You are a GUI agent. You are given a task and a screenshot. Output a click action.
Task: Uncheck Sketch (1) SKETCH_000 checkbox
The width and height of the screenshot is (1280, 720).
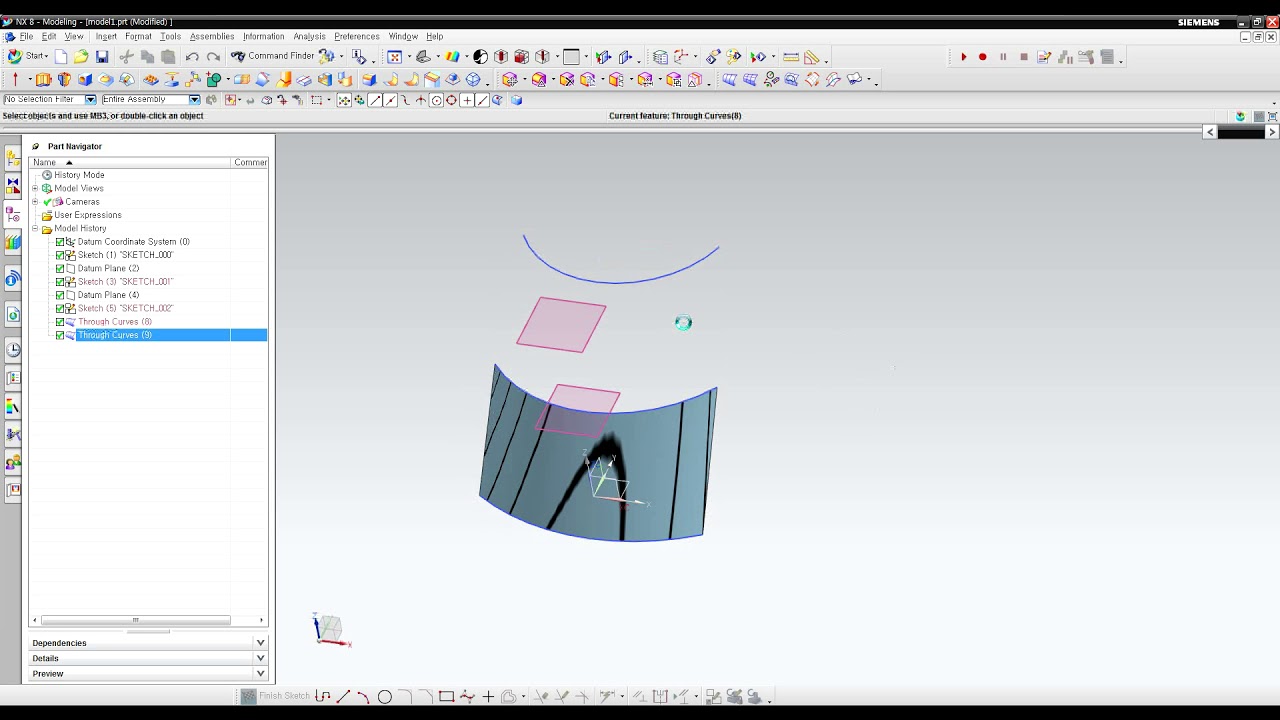pos(60,255)
